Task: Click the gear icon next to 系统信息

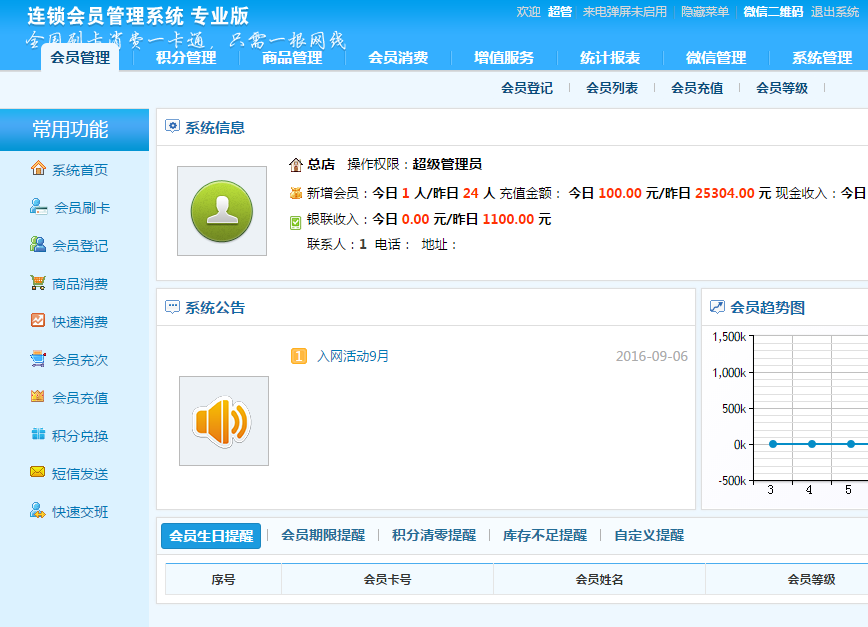Action: (172, 127)
